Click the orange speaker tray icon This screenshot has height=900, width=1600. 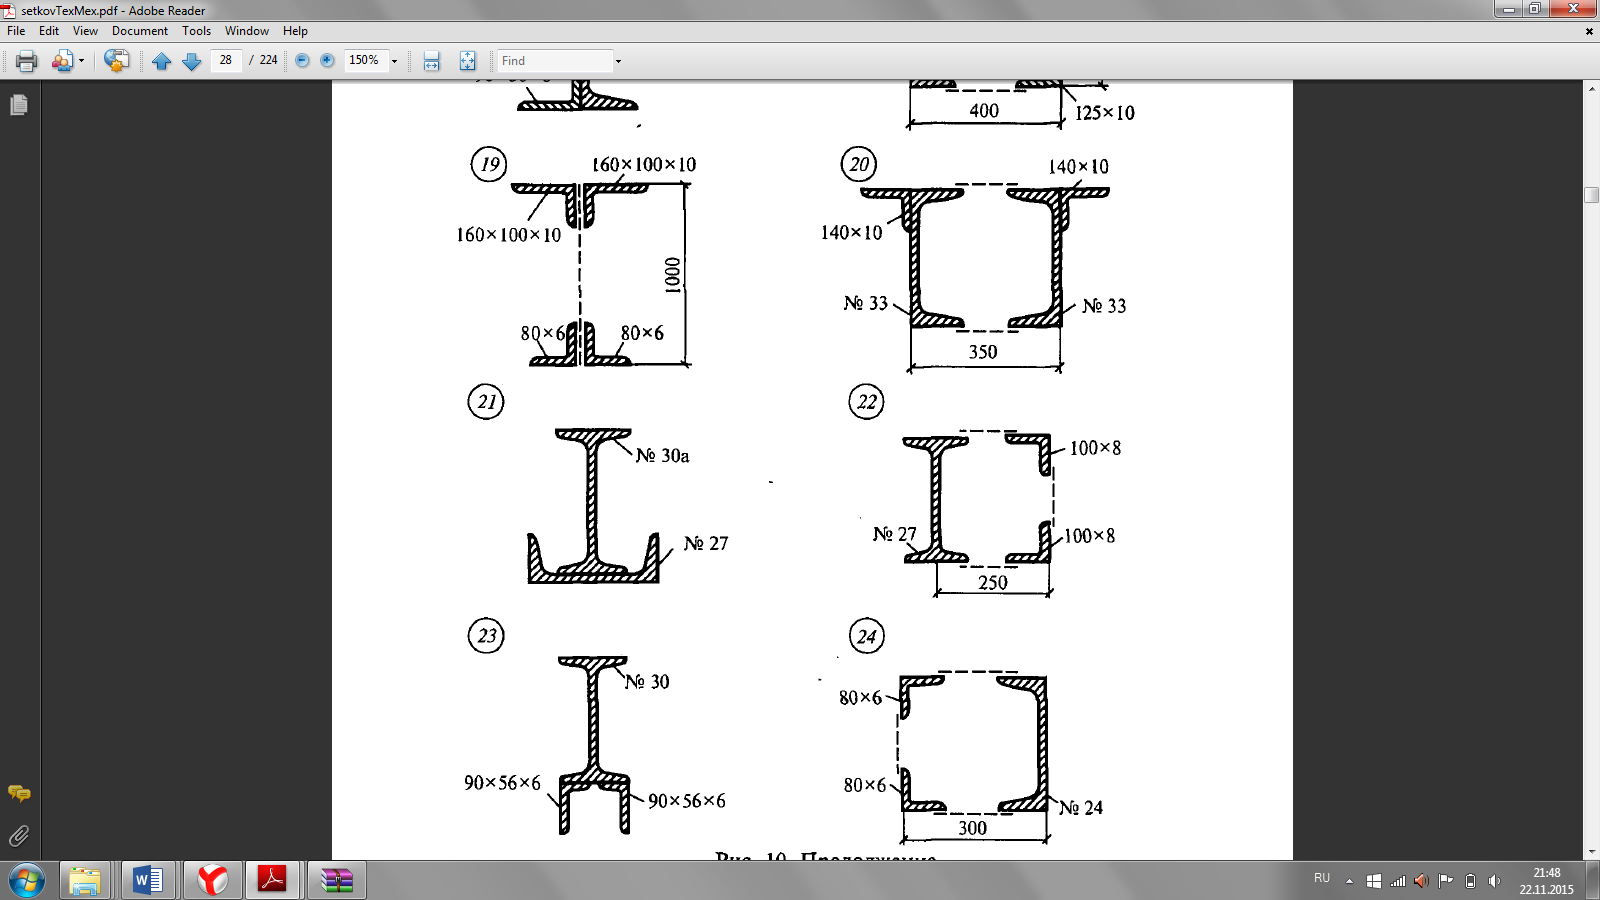(1421, 881)
